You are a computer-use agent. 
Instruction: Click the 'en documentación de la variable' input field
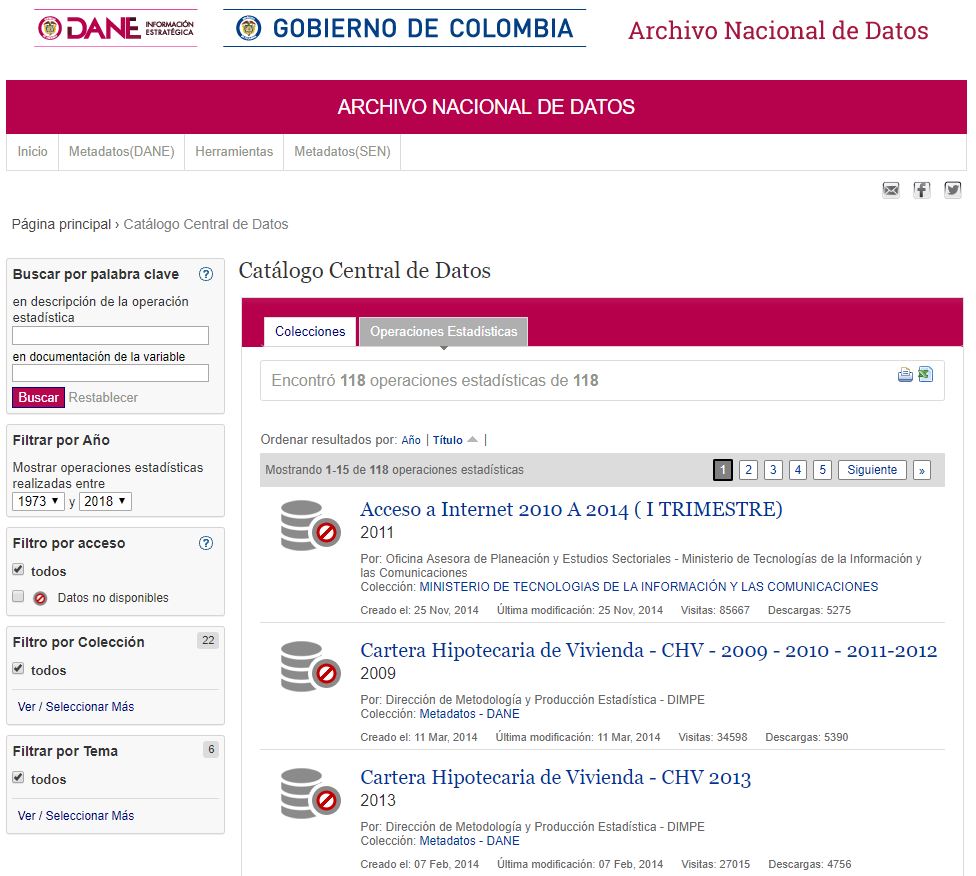tap(110, 373)
